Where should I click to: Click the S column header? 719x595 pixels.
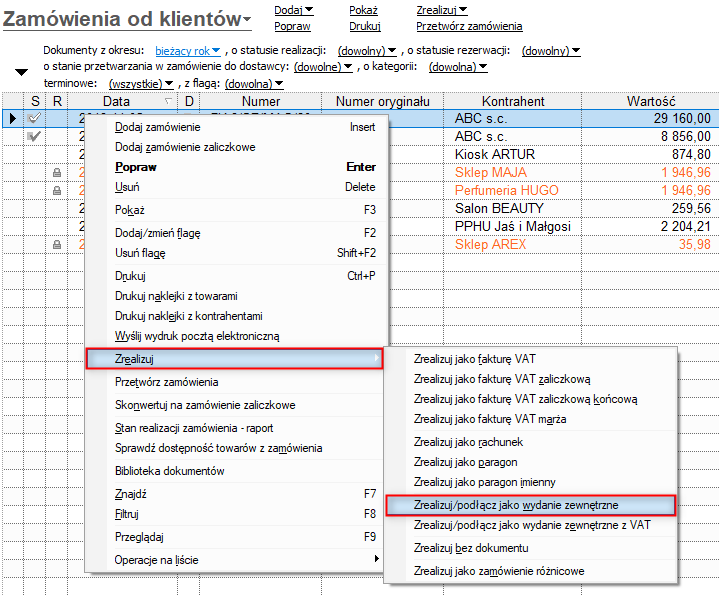pyautogui.click(x=35, y=101)
